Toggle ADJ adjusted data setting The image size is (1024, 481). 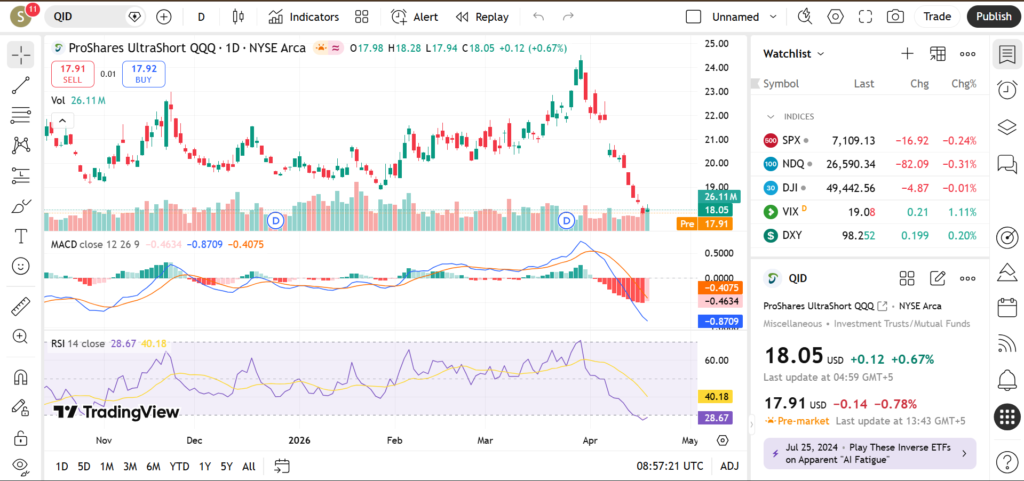tap(730, 466)
